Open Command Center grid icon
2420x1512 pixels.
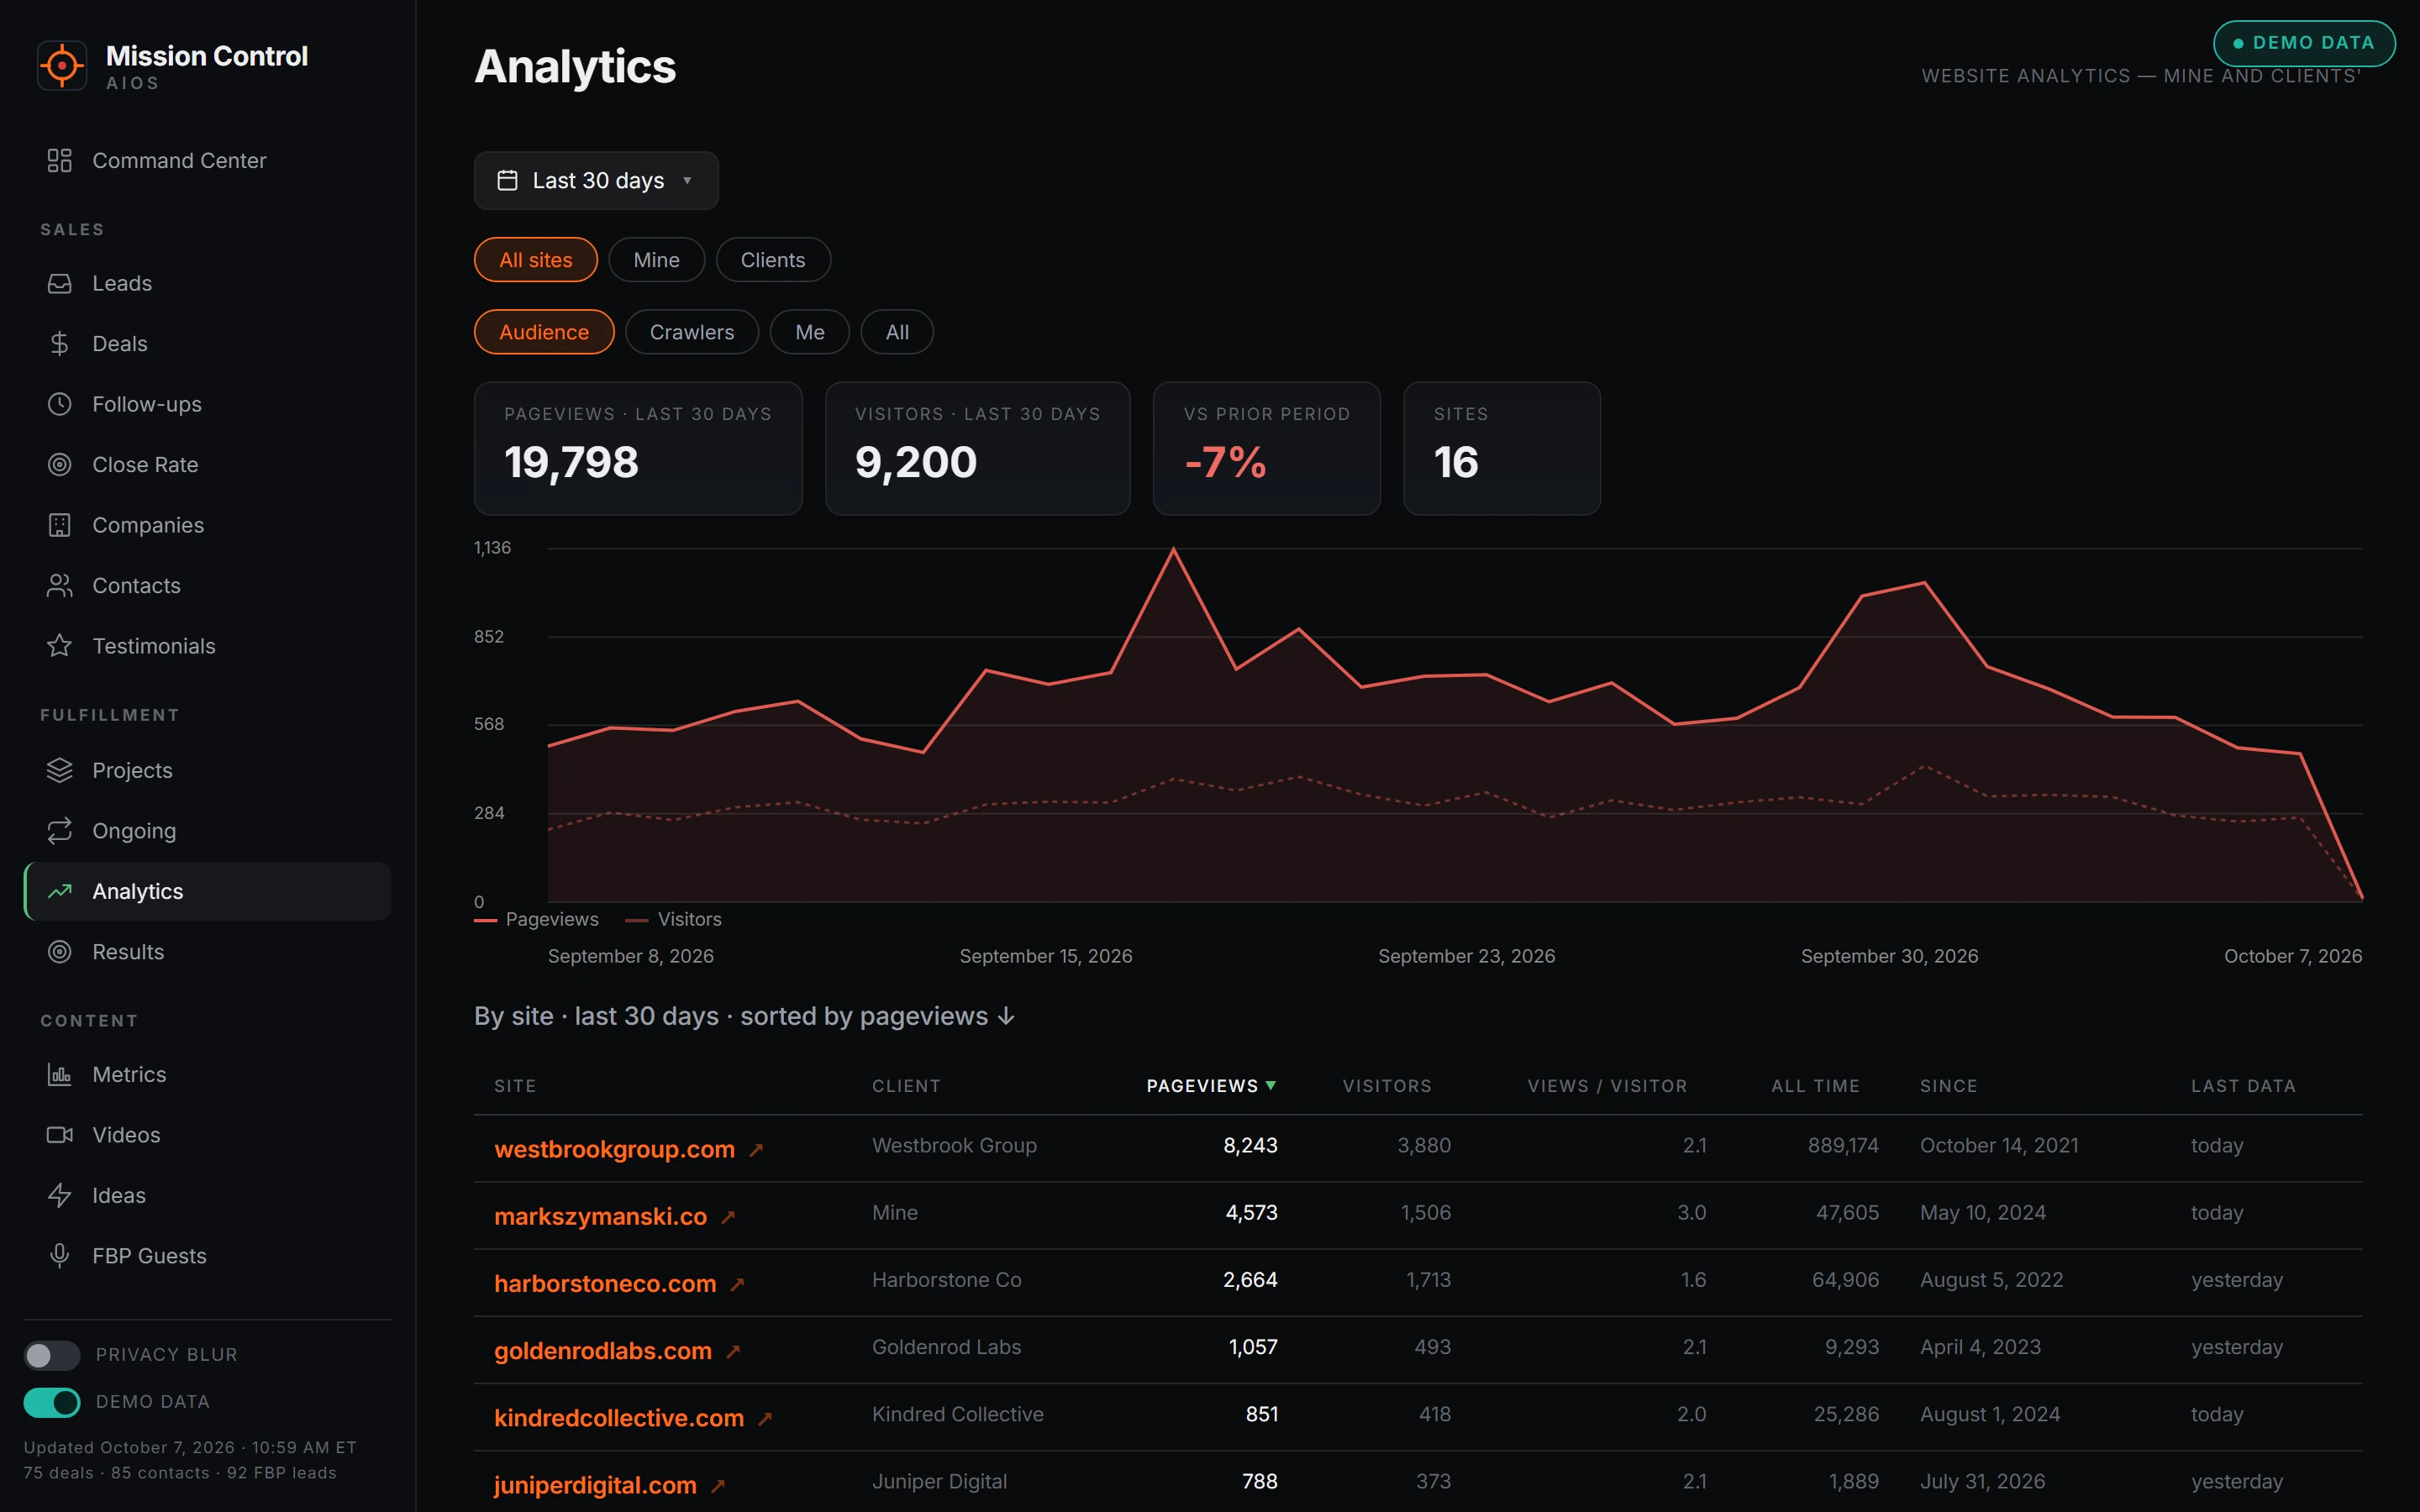coord(60,160)
